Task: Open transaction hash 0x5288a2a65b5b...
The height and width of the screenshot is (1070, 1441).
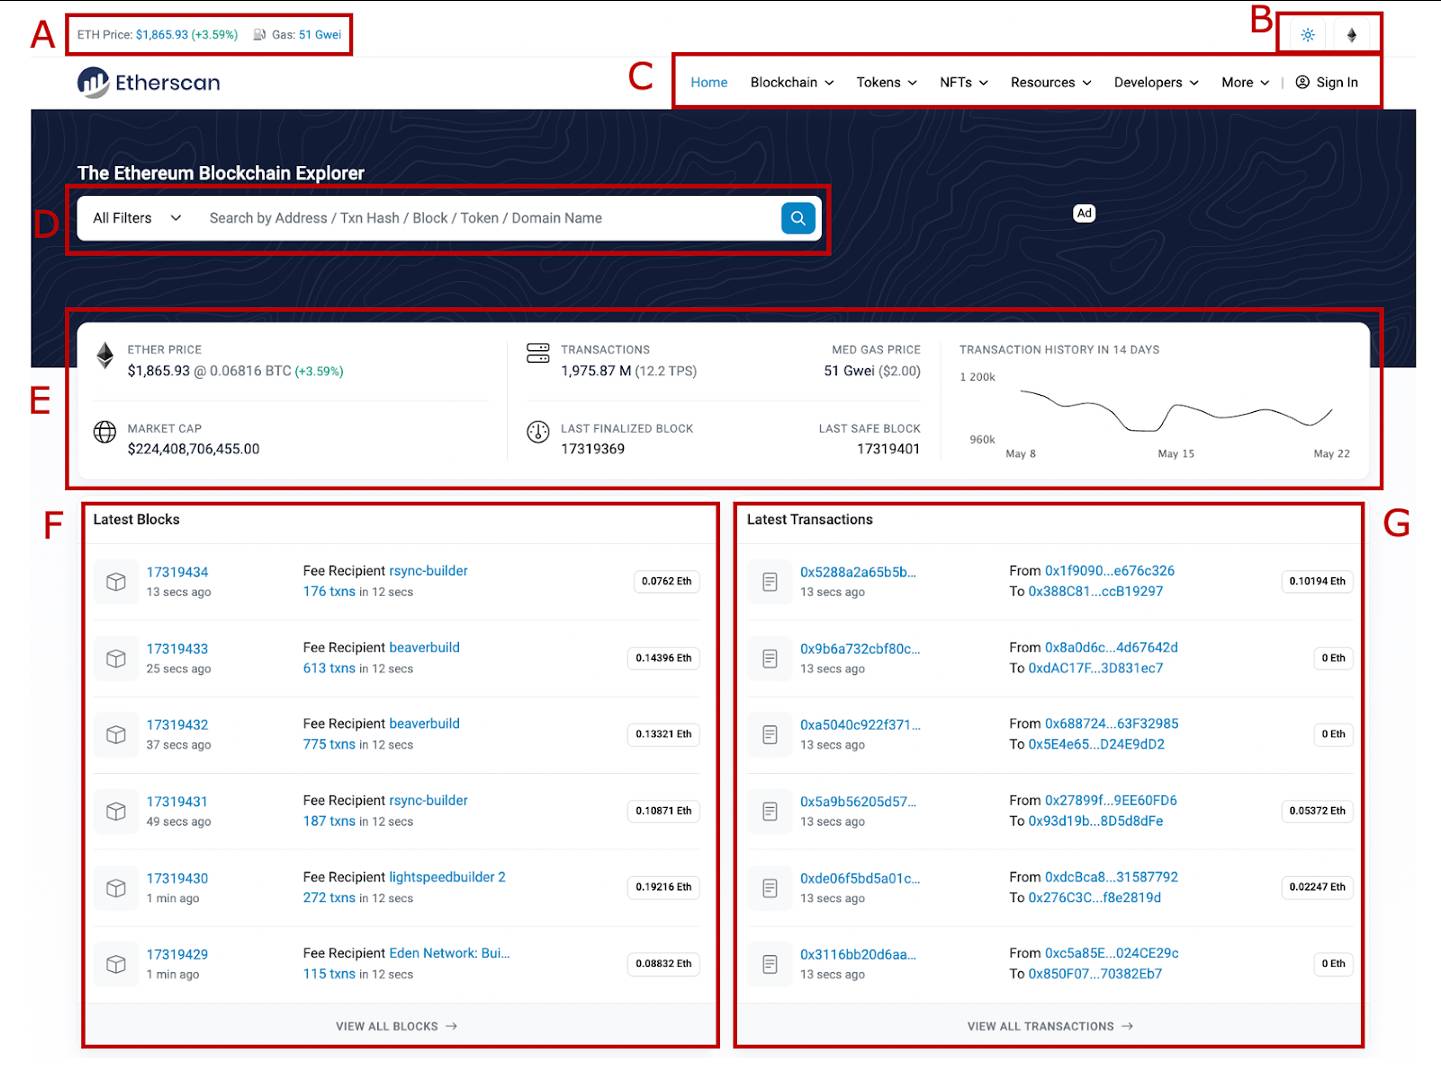Action: point(858,572)
